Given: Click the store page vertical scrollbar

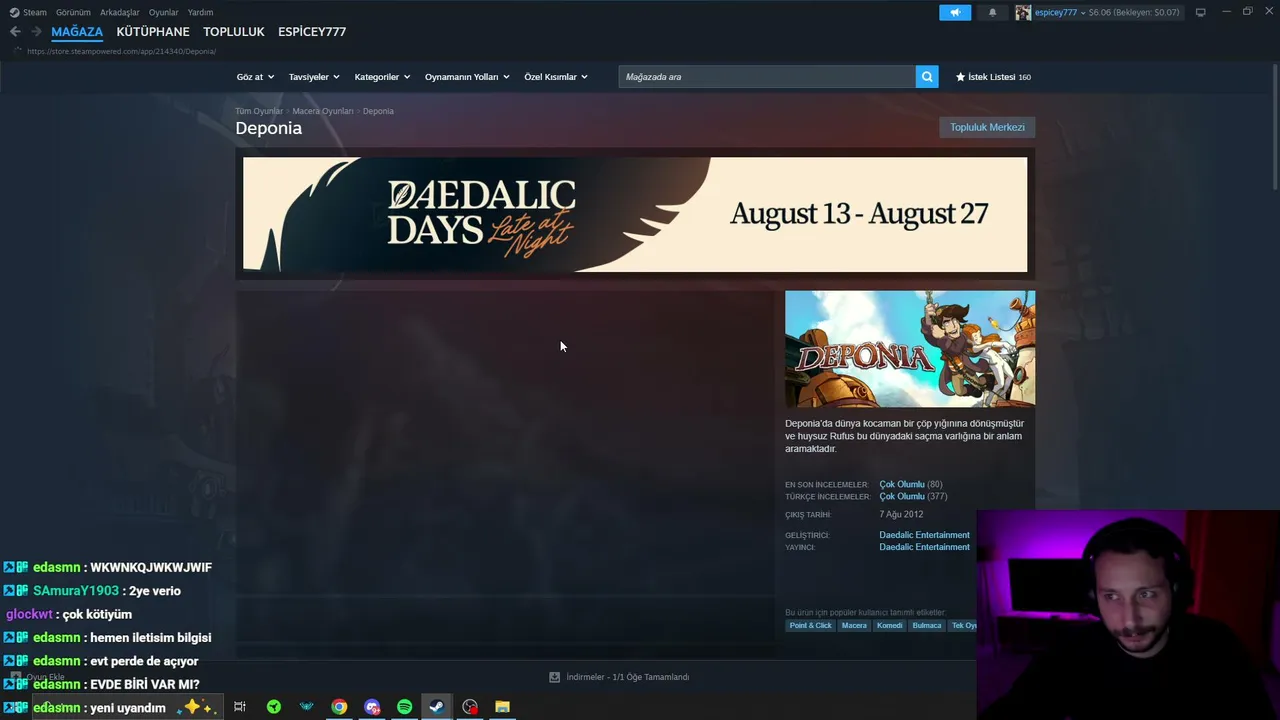Looking at the screenshot, I should (1274, 126).
